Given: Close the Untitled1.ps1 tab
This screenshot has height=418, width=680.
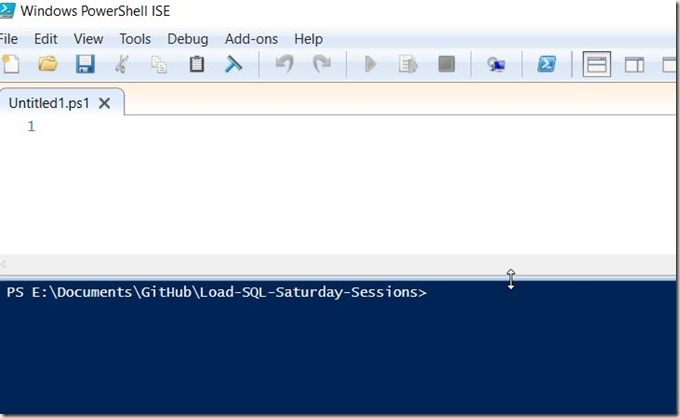Looking at the screenshot, I should click(x=105, y=103).
